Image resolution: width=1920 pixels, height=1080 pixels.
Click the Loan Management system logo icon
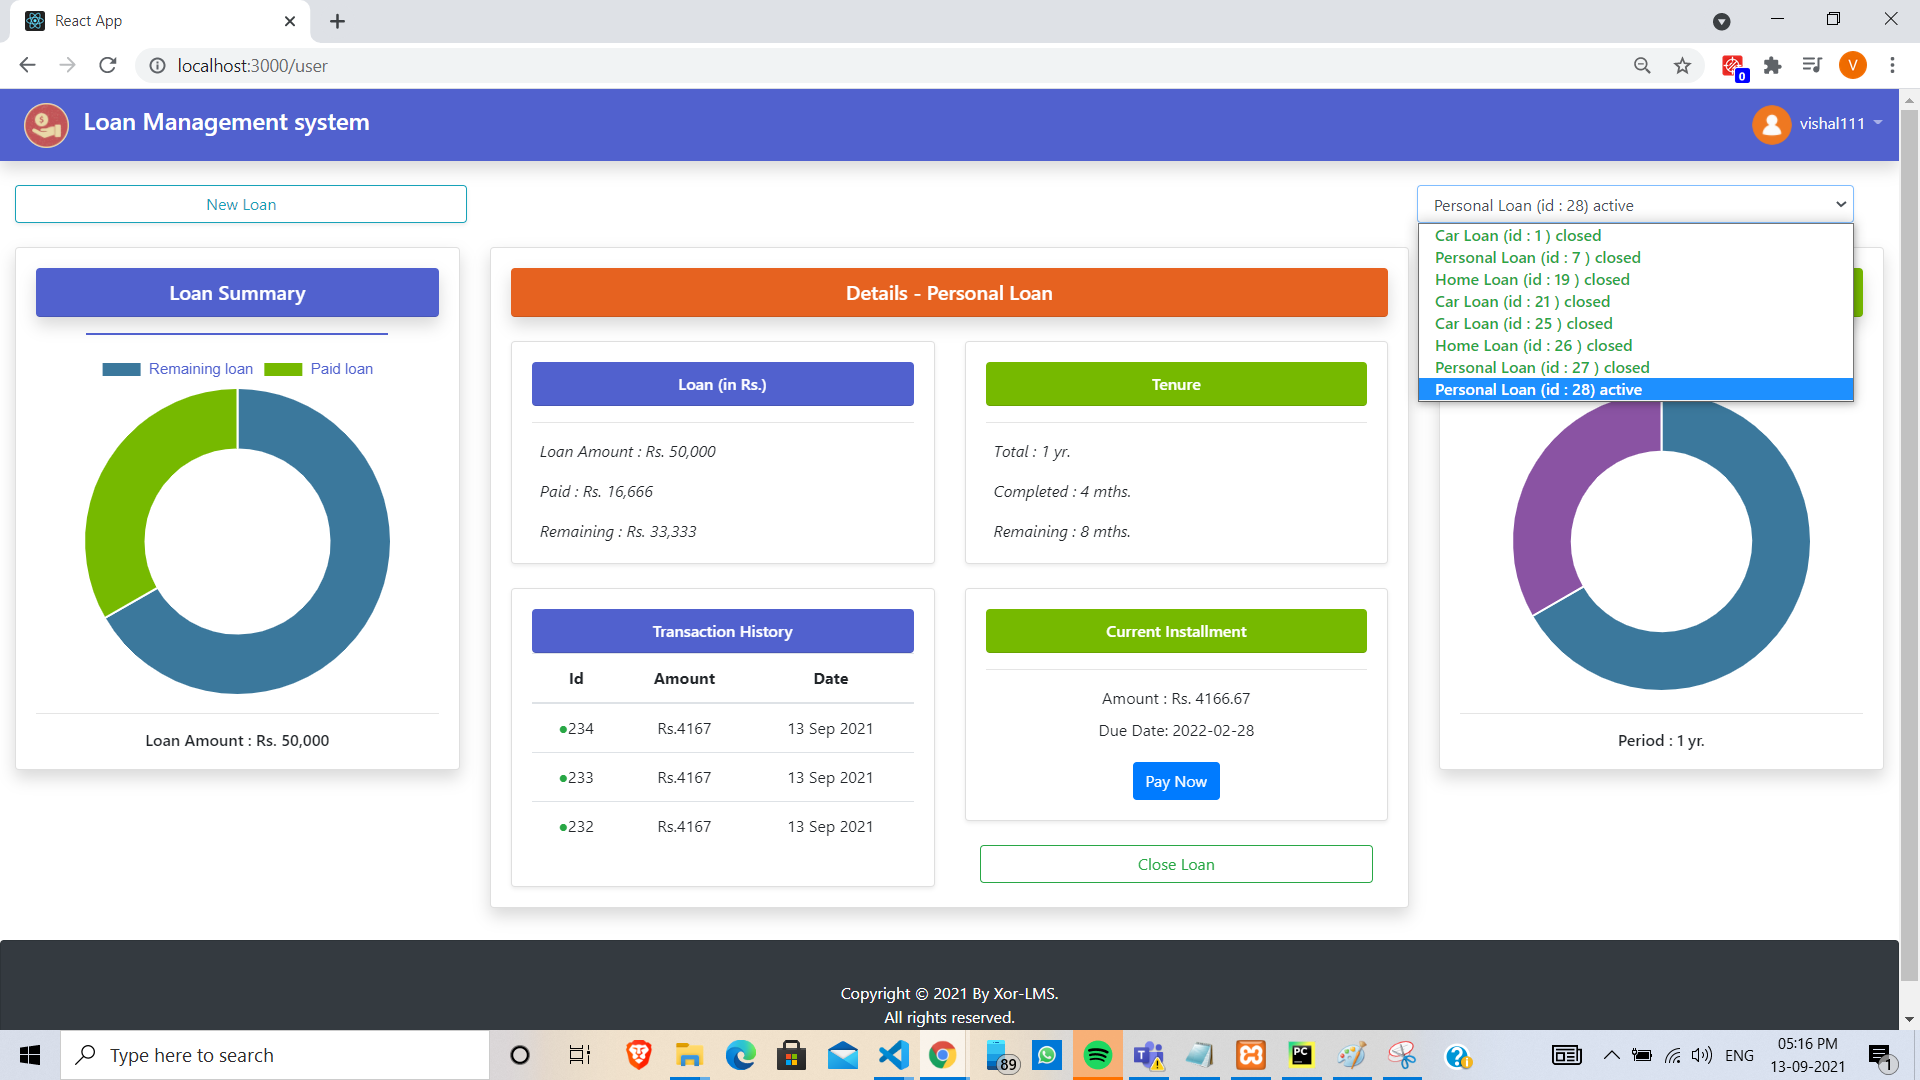46,125
